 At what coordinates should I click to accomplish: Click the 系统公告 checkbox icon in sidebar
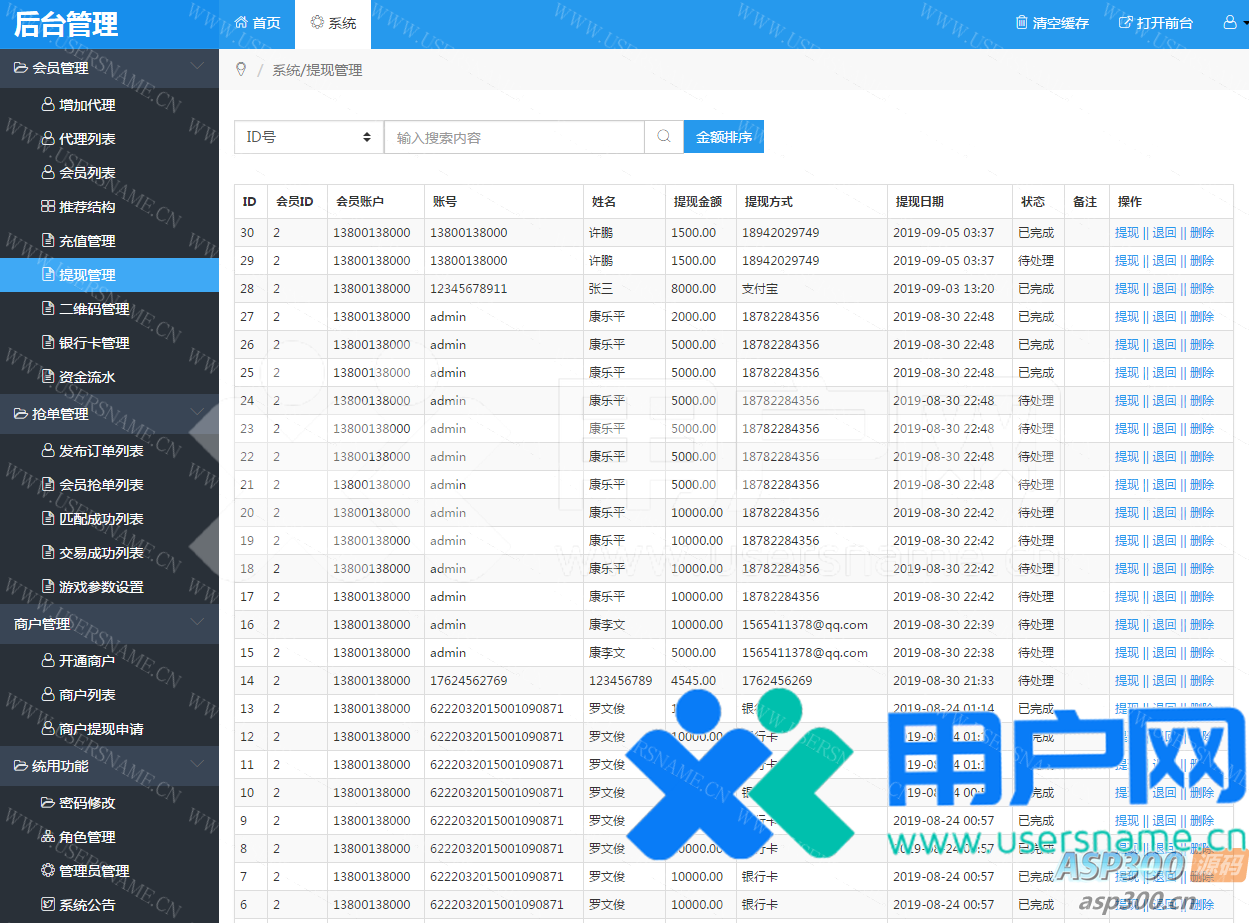pyautogui.click(x=47, y=905)
